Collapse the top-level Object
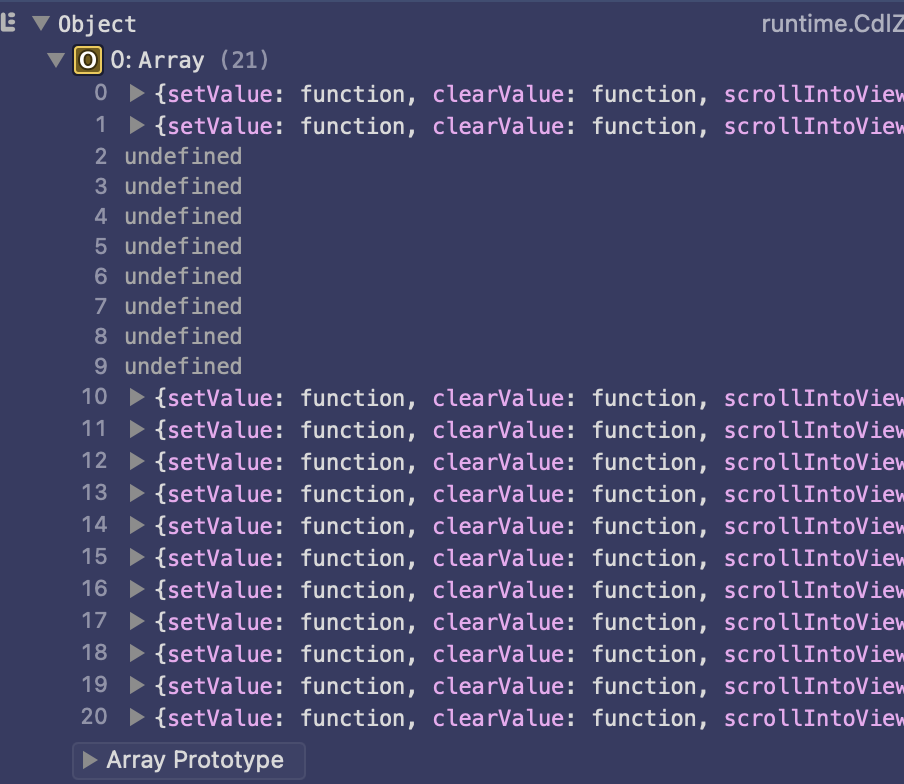 click(40, 23)
